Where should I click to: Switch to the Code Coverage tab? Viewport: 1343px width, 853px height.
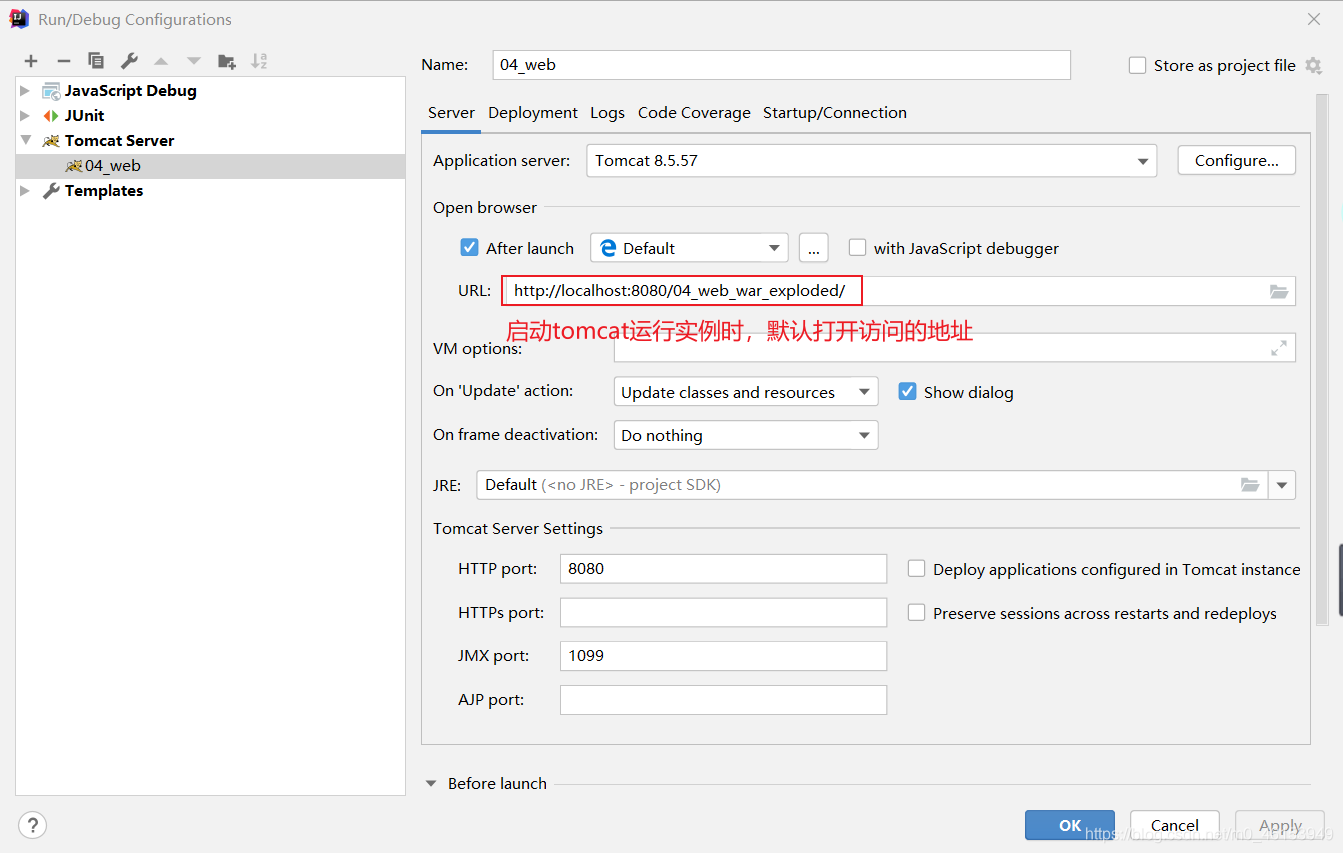[694, 113]
